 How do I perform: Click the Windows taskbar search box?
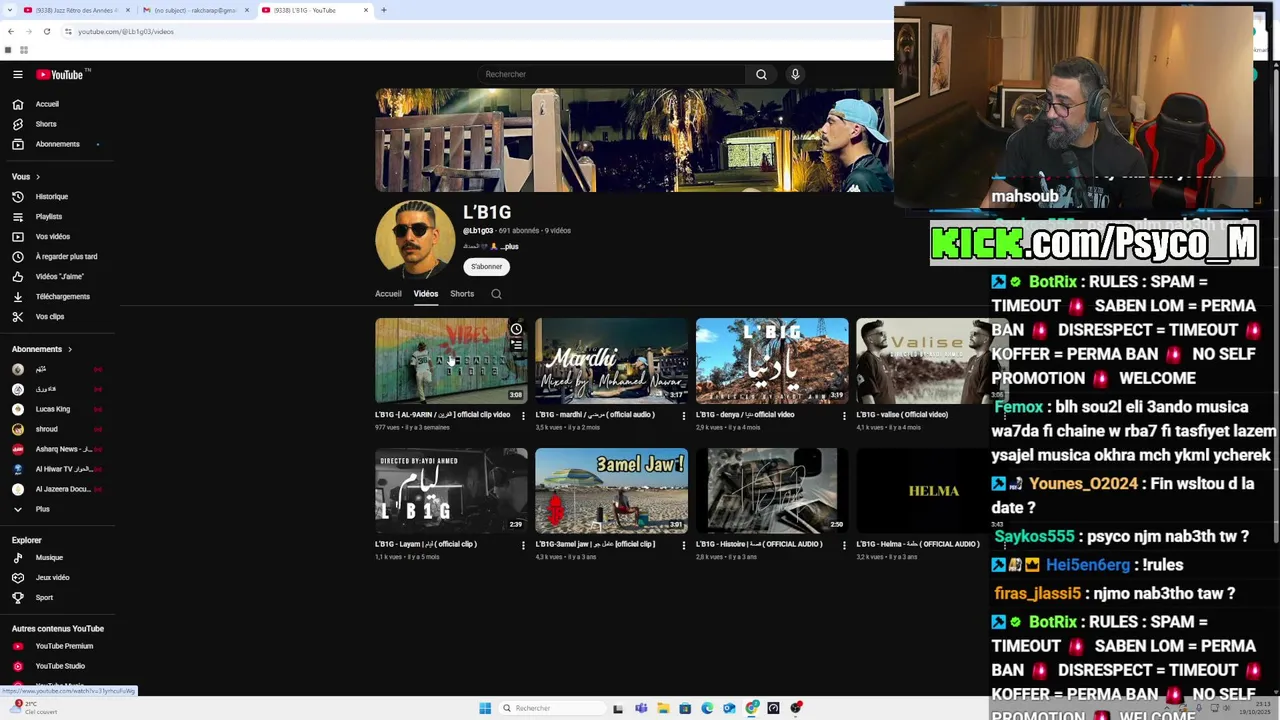553,708
